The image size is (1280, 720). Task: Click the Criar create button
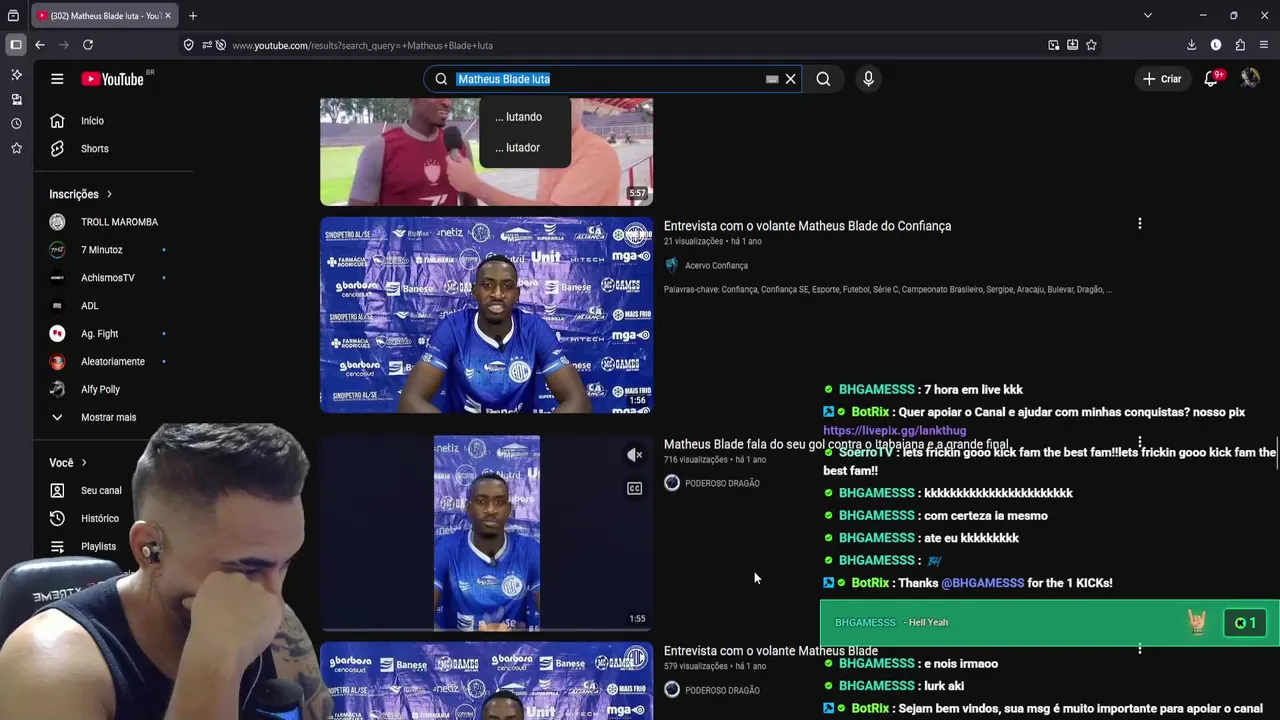(x=1162, y=79)
